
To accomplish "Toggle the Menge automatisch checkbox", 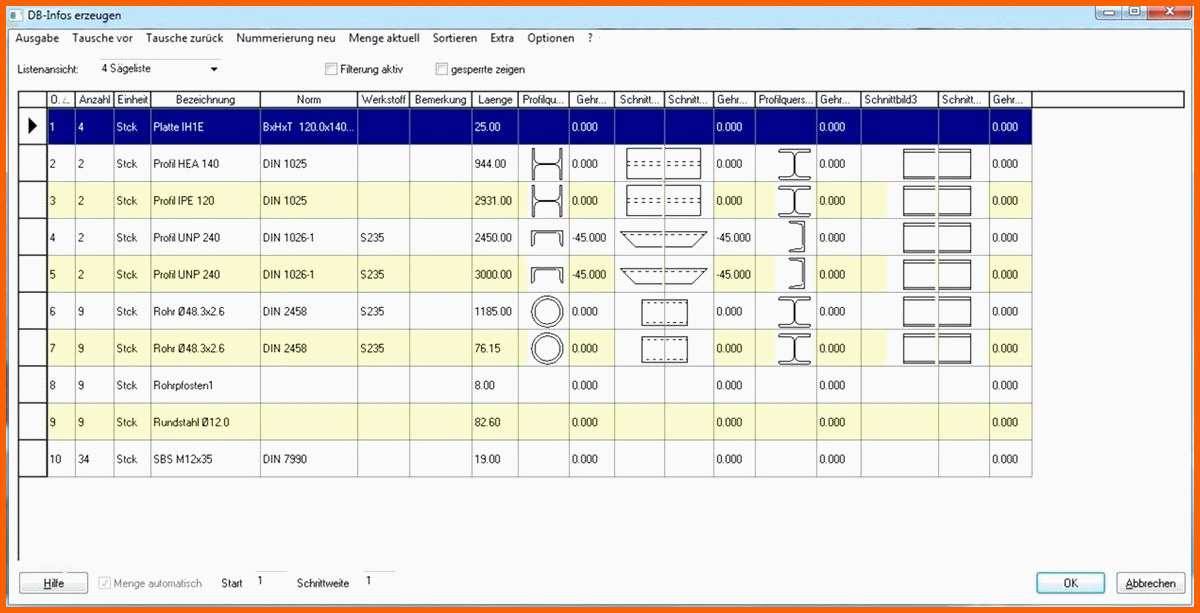I will point(104,583).
